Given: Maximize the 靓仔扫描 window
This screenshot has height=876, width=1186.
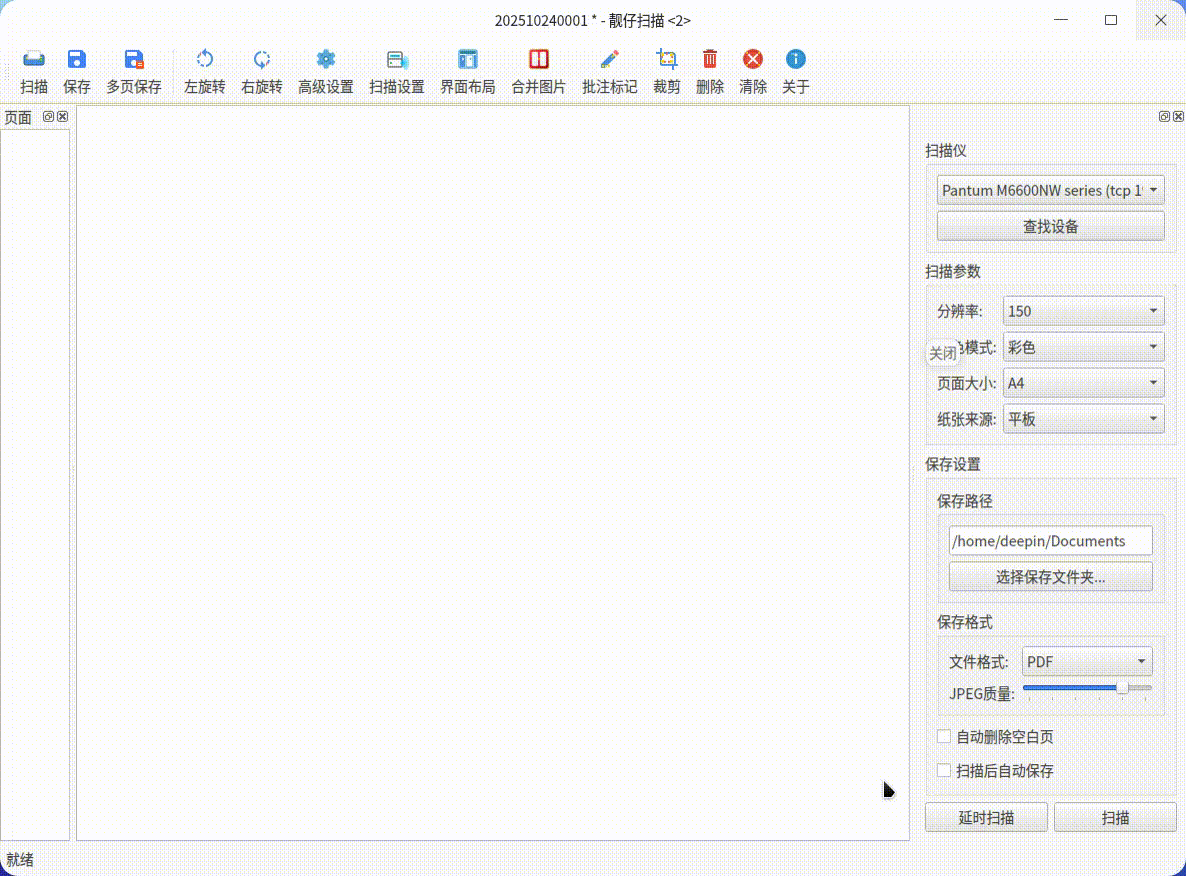Looking at the screenshot, I should [x=1110, y=20].
